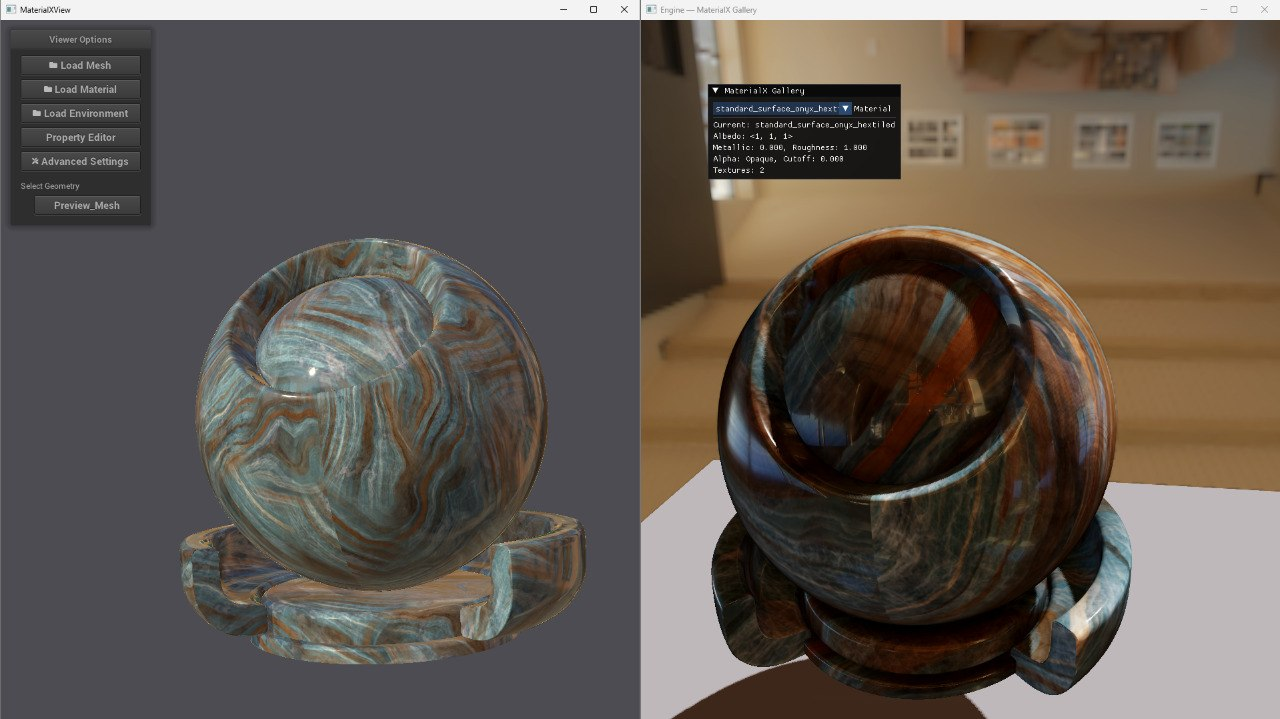Image resolution: width=1280 pixels, height=719 pixels.
Task: Click the Load Material button
Action: 80,89
